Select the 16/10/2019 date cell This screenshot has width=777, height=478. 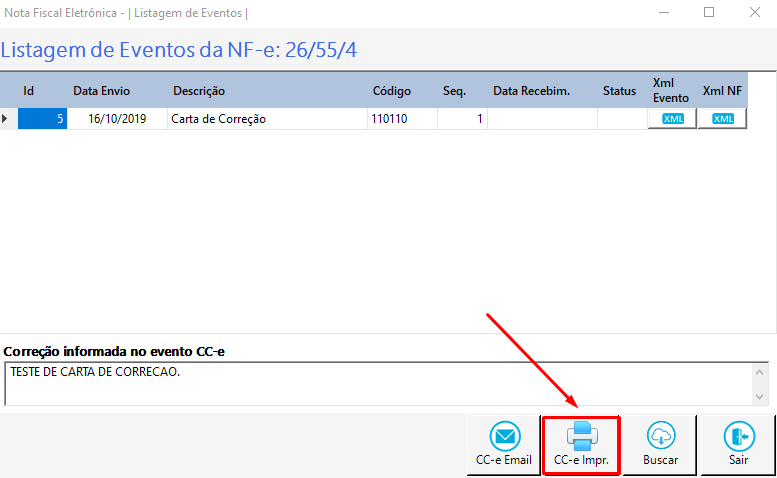pyautogui.click(x=117, y=119)
